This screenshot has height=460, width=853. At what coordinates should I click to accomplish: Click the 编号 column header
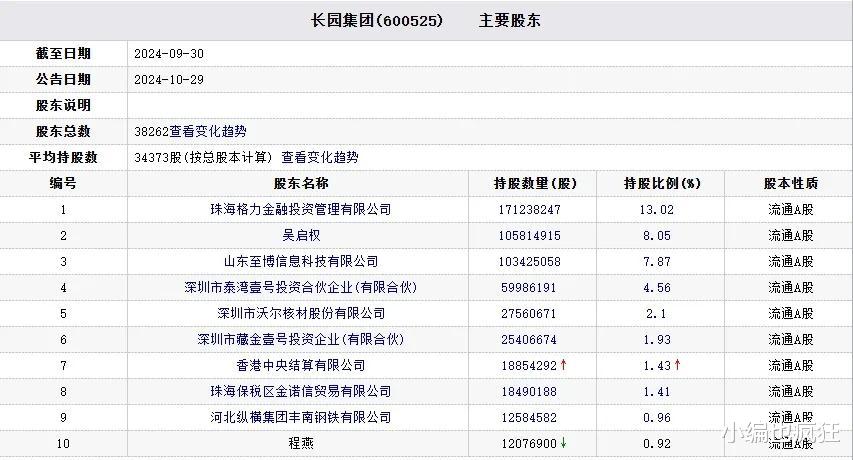[x=63, y=183]
